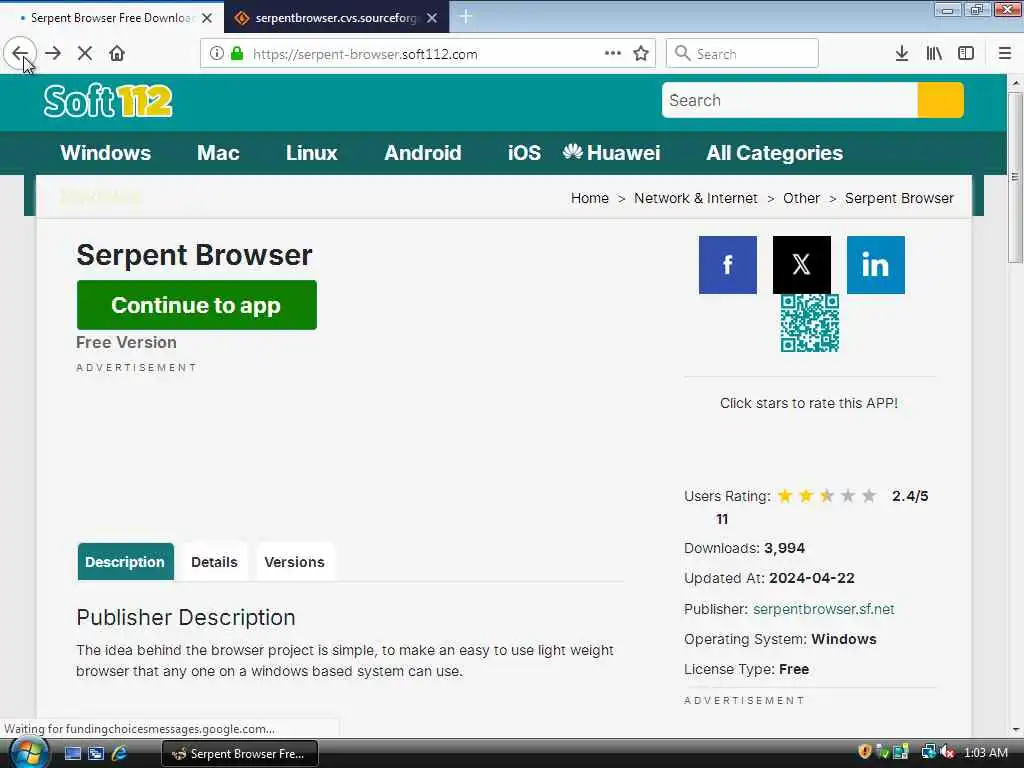Open the downloads arrow panel
Image resolution: width=1024 pixels, height=768 pixels.
coord(902,54)
